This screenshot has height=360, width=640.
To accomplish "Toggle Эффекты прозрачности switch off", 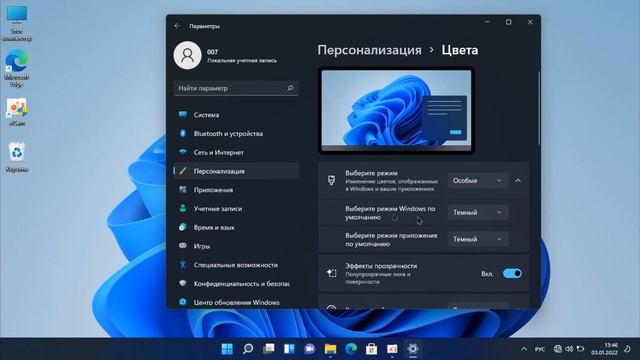I will tap(512, 273).
